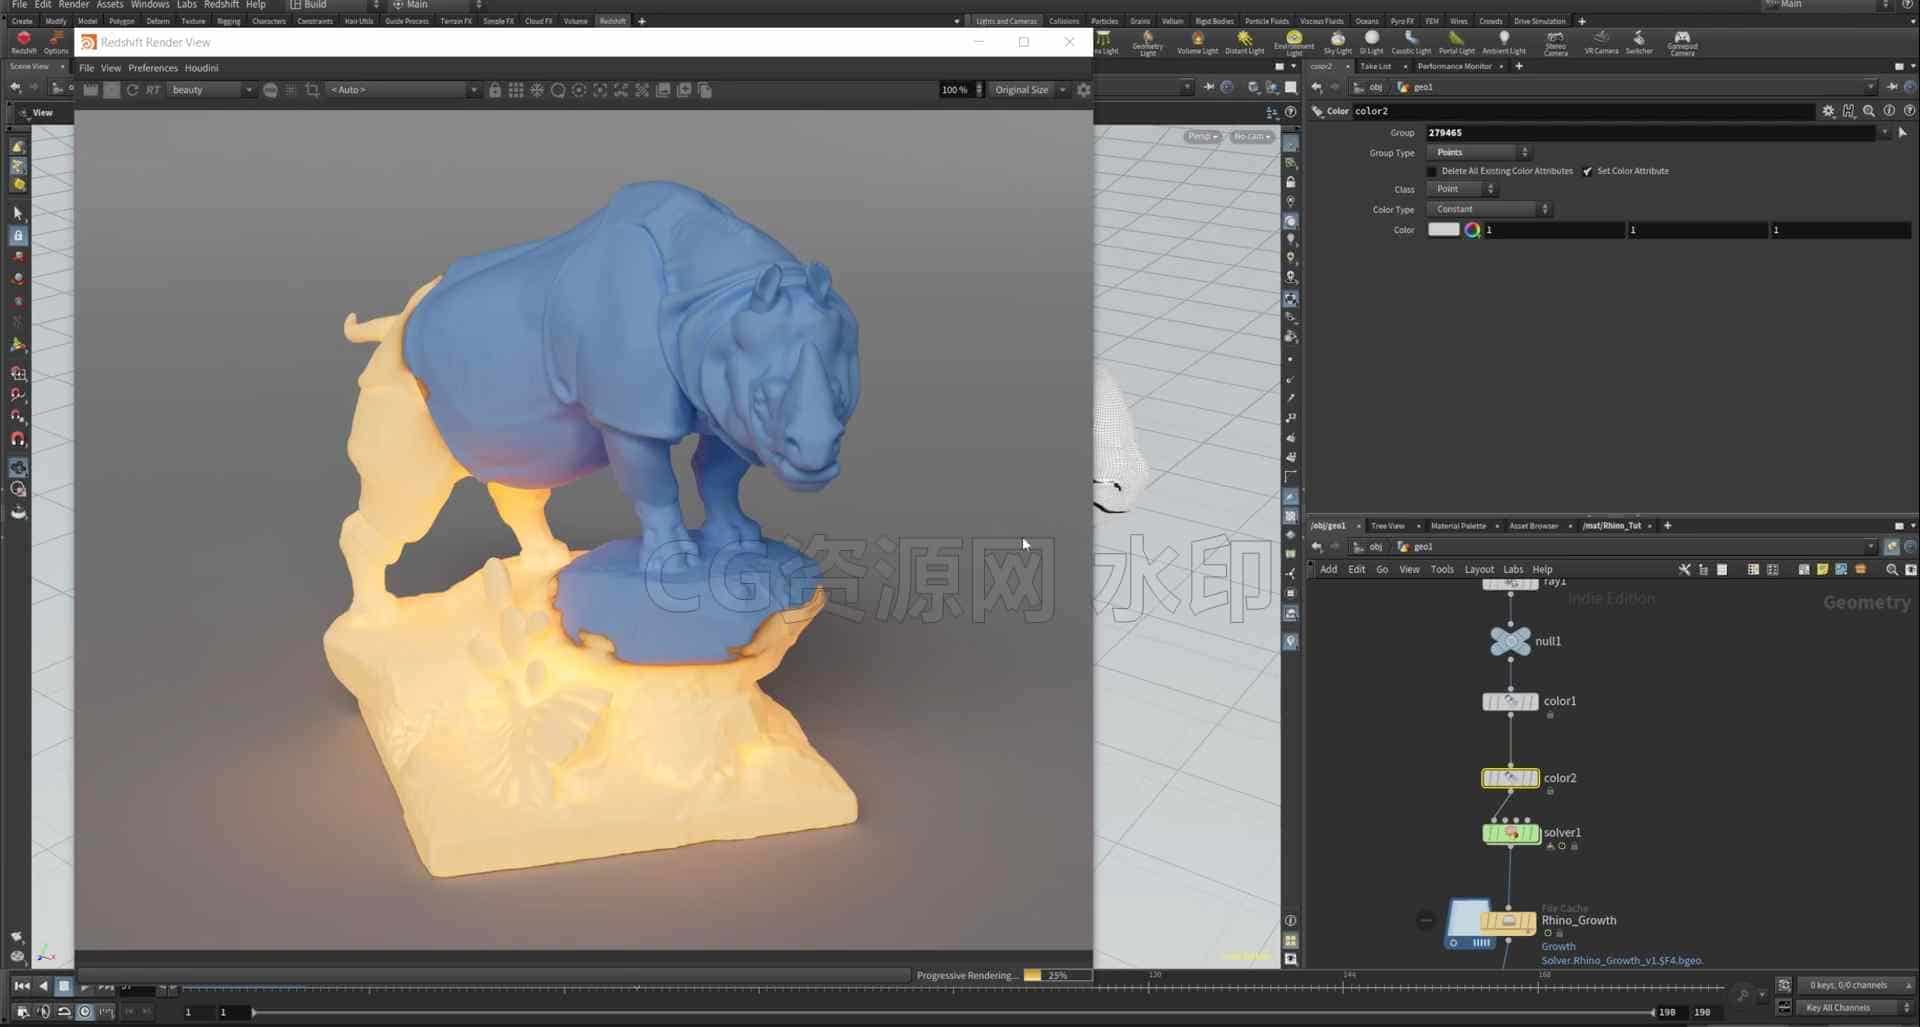This screenshot has width=1920, height=1027.
Task: Click the Distant Light shelf tool
Action: (x=1245, y=42)
